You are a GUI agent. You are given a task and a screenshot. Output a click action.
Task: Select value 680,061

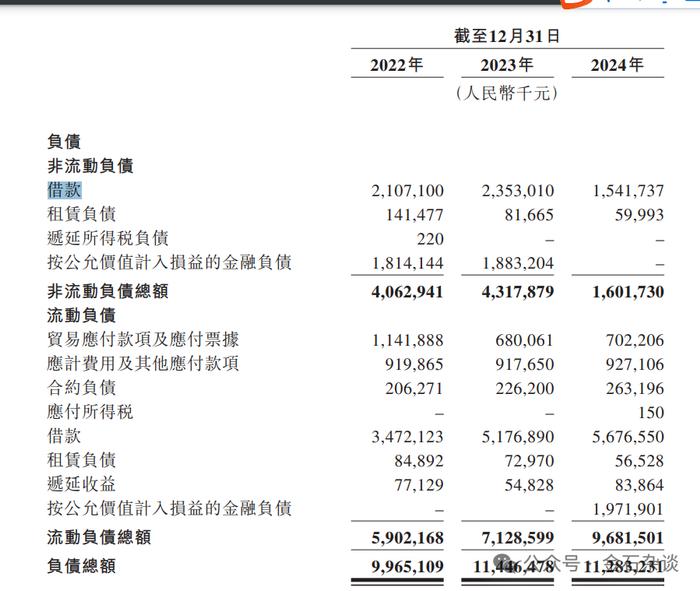pyautogui.click(x=524, y=341)
